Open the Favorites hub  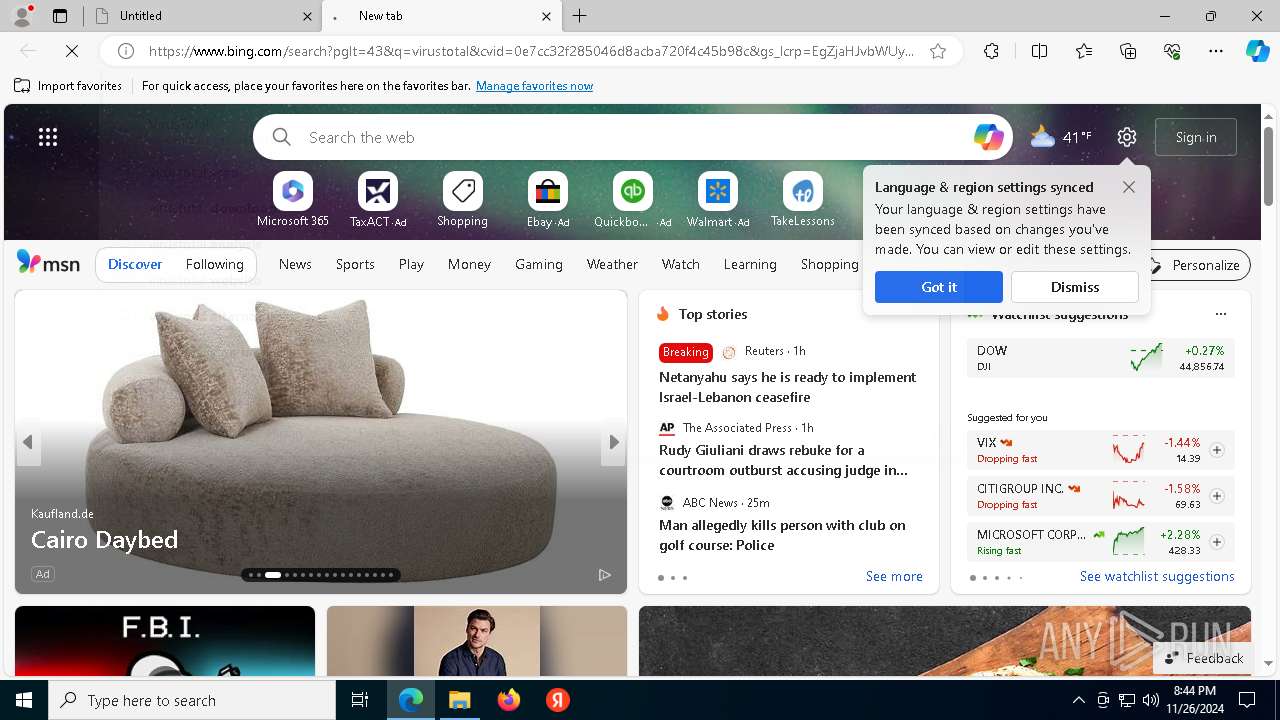coord(1084,51)
